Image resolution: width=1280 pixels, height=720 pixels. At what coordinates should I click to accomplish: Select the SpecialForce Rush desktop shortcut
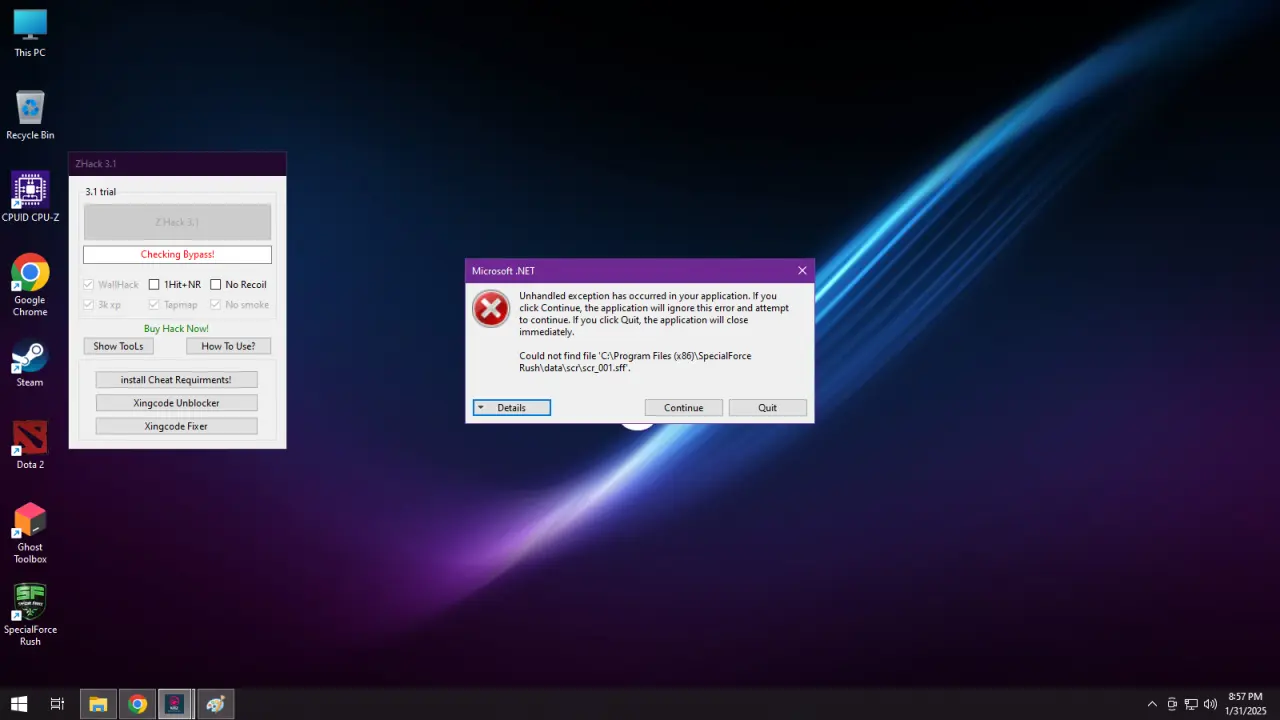(x=30, y=615)
